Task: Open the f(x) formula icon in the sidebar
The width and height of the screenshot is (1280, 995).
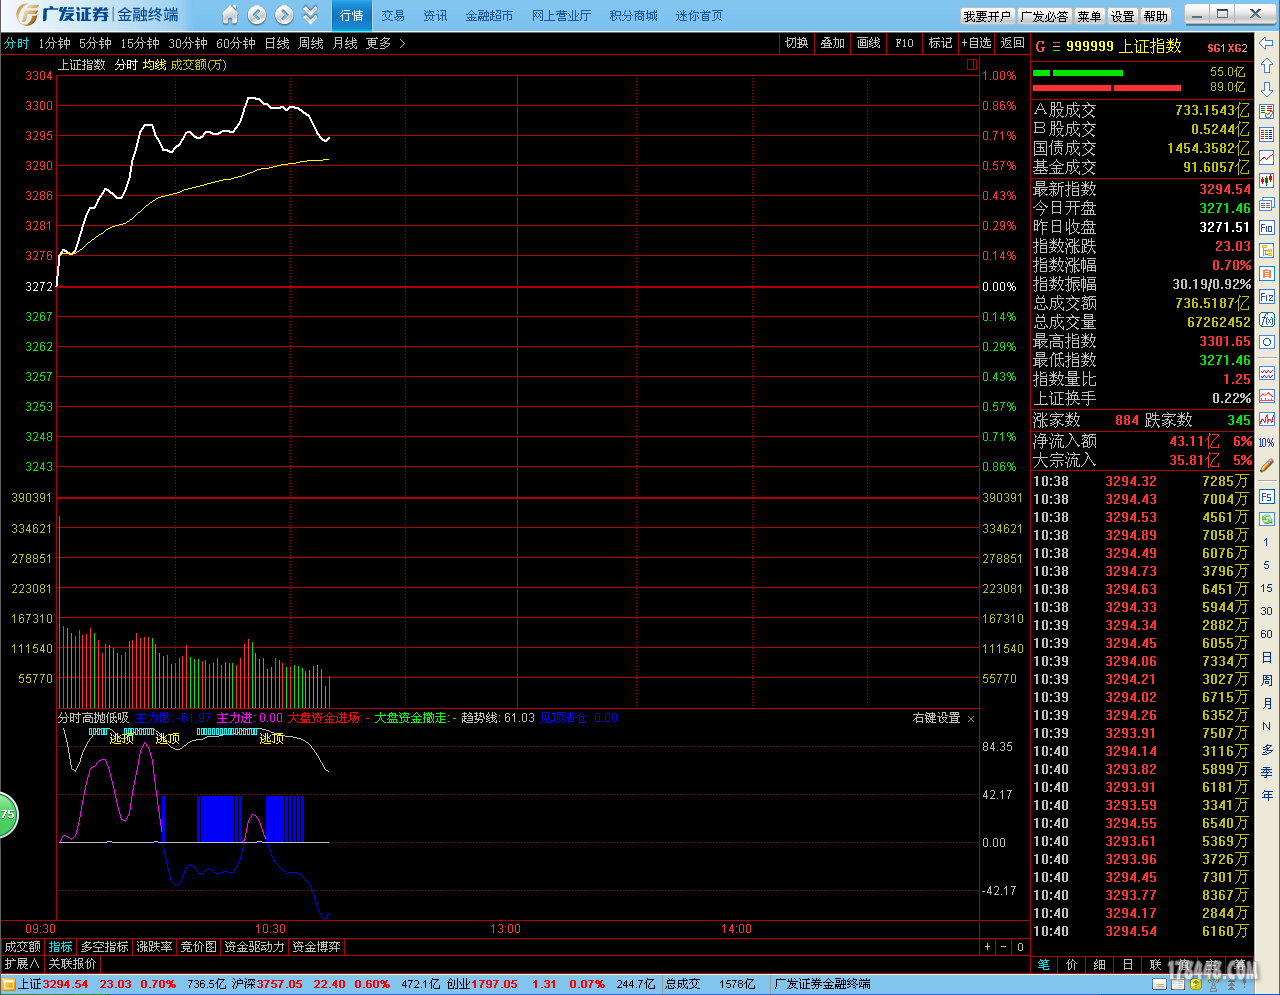Action: click(1267, 319)
